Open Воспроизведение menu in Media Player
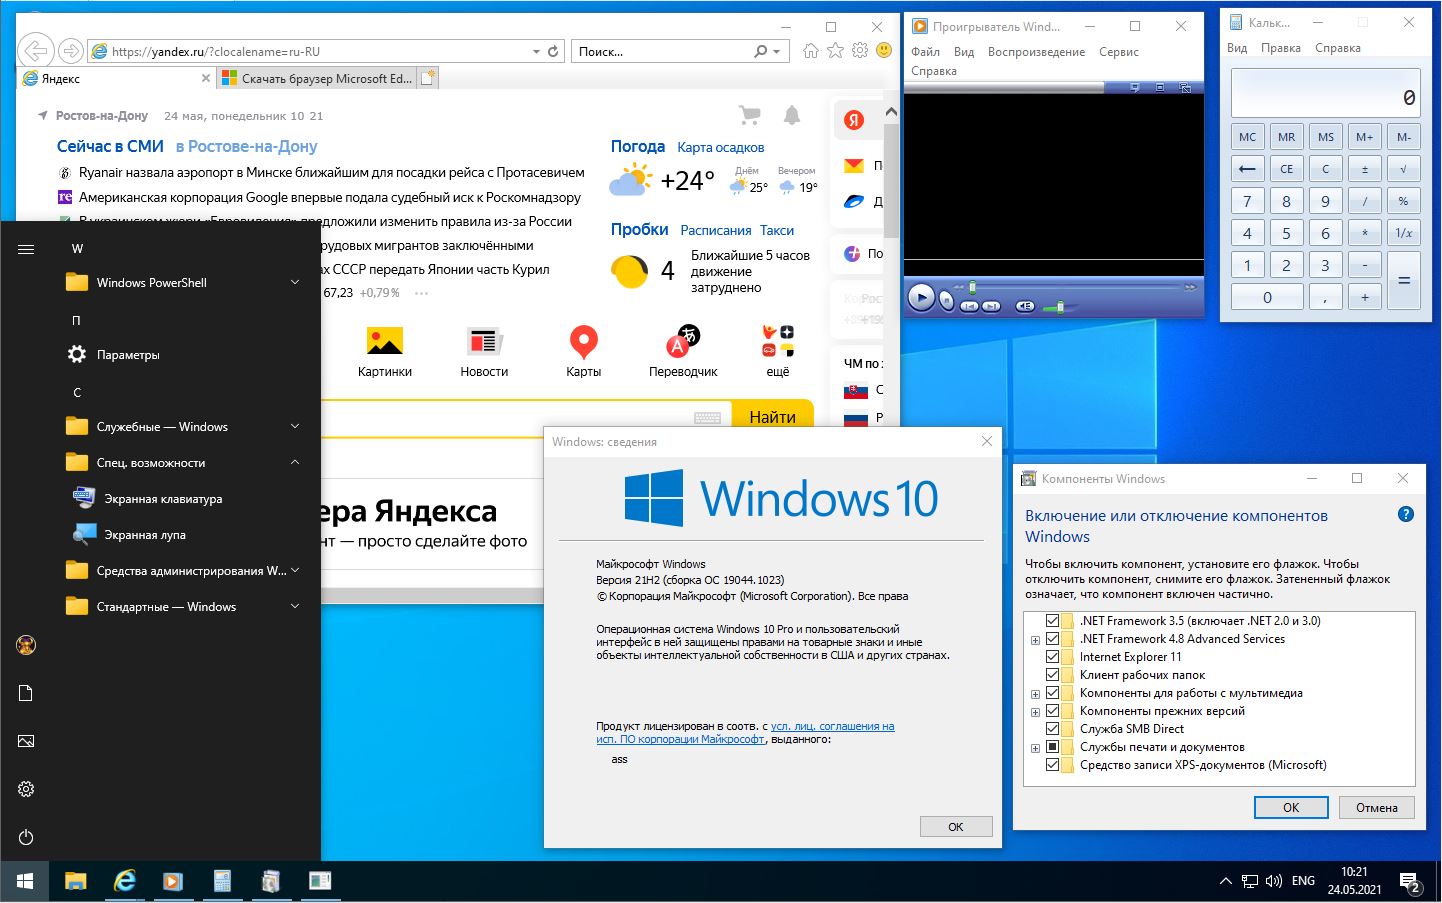This screenshot has height=903, width=1442. (1036, 52)
